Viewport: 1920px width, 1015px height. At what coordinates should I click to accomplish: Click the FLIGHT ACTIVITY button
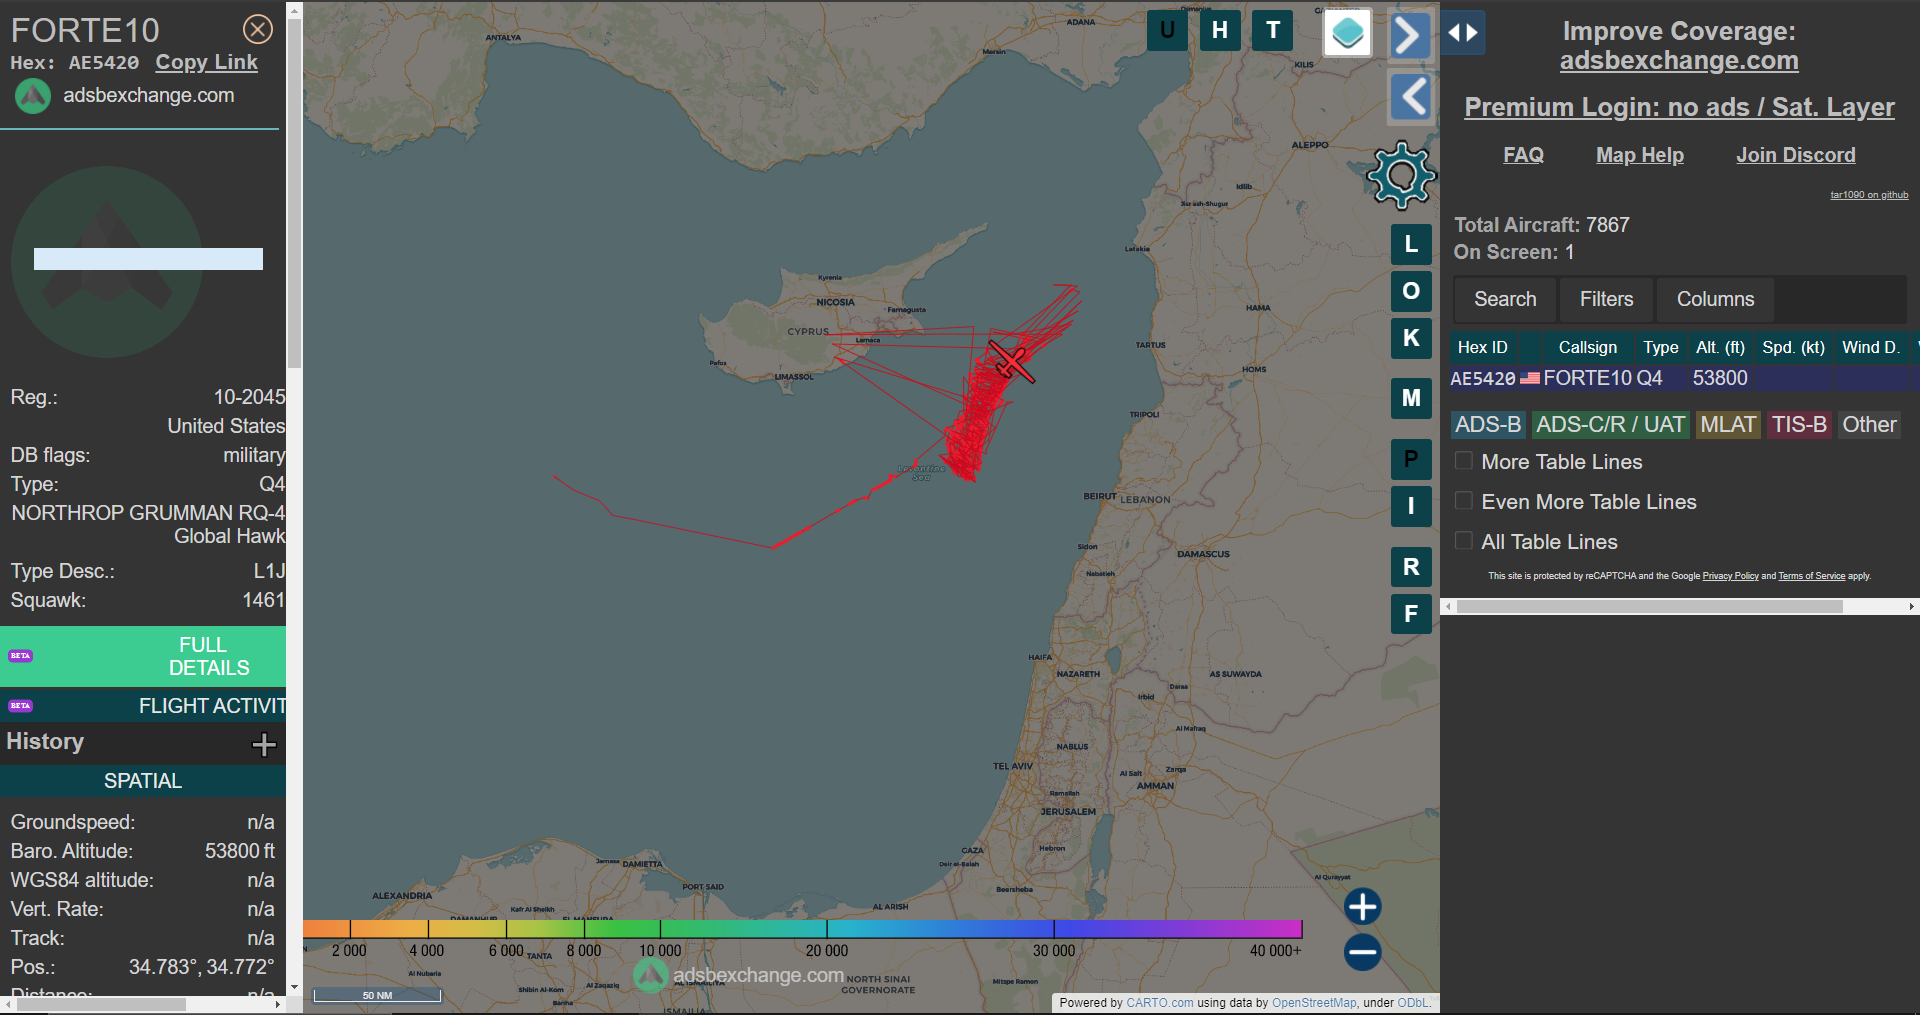143,706
